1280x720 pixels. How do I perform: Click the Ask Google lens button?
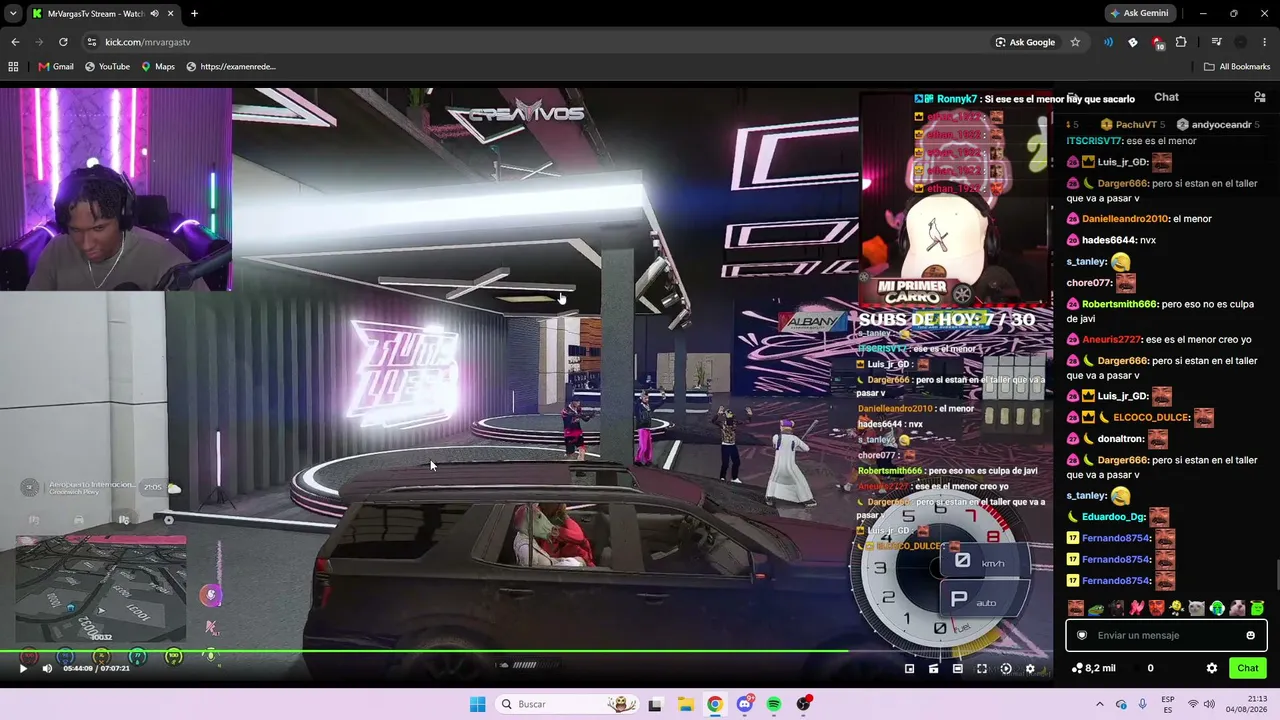[x=1025, y=42]
